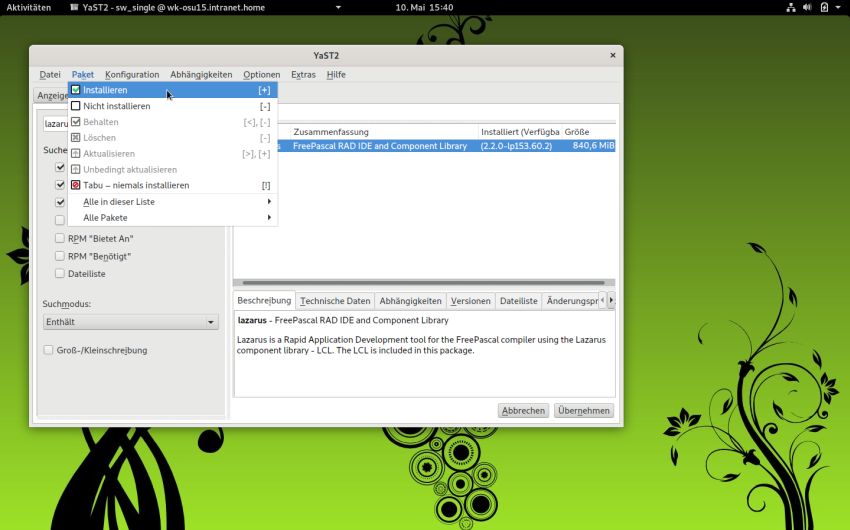Image resolution: width=850 pixels, height=530 pixels.
Task: Open the Konfiguration menu
Action: [132, 75]
